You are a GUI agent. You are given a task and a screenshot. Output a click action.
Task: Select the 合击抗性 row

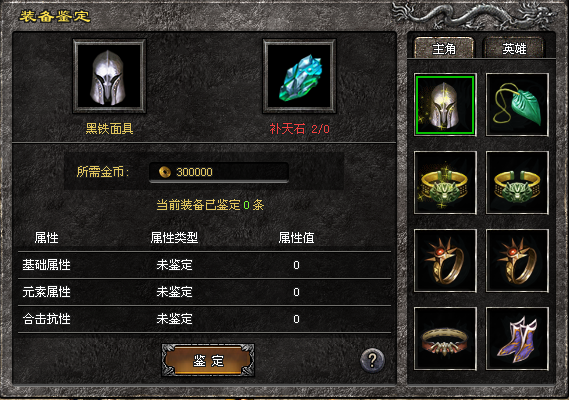pos(204,319)
